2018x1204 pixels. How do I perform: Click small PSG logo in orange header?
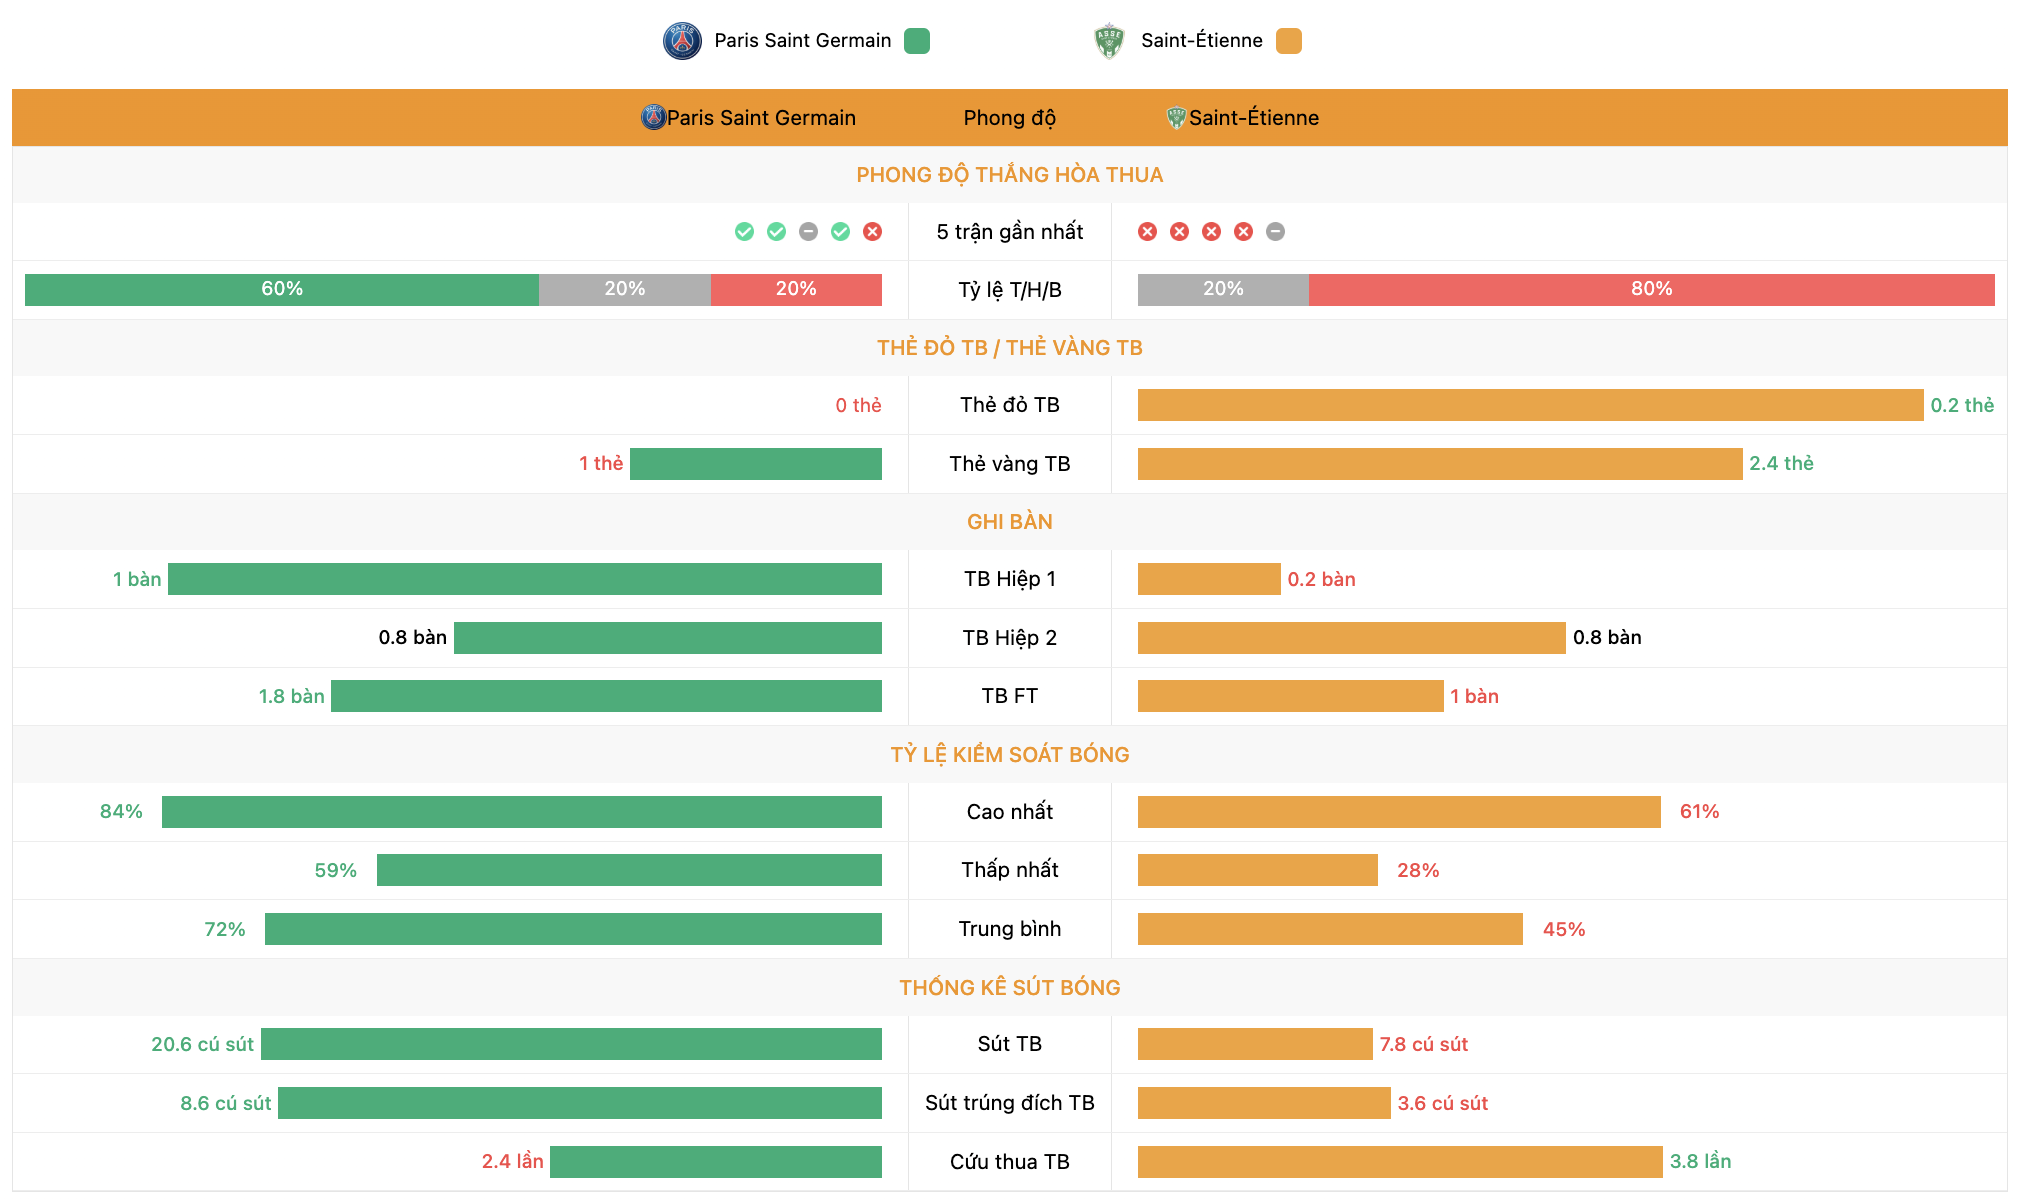[x=653, y=118]
